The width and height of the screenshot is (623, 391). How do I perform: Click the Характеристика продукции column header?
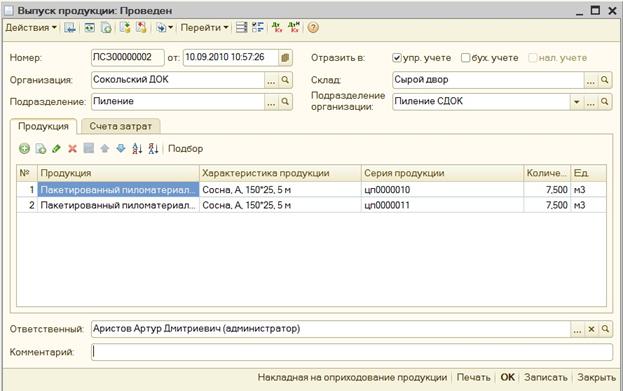(x=280, y=173)
